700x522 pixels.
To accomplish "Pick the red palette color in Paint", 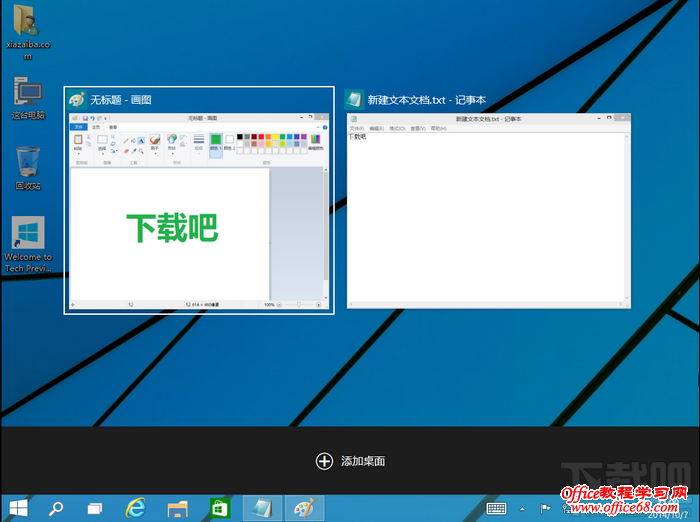I will [x=261, y=137].
